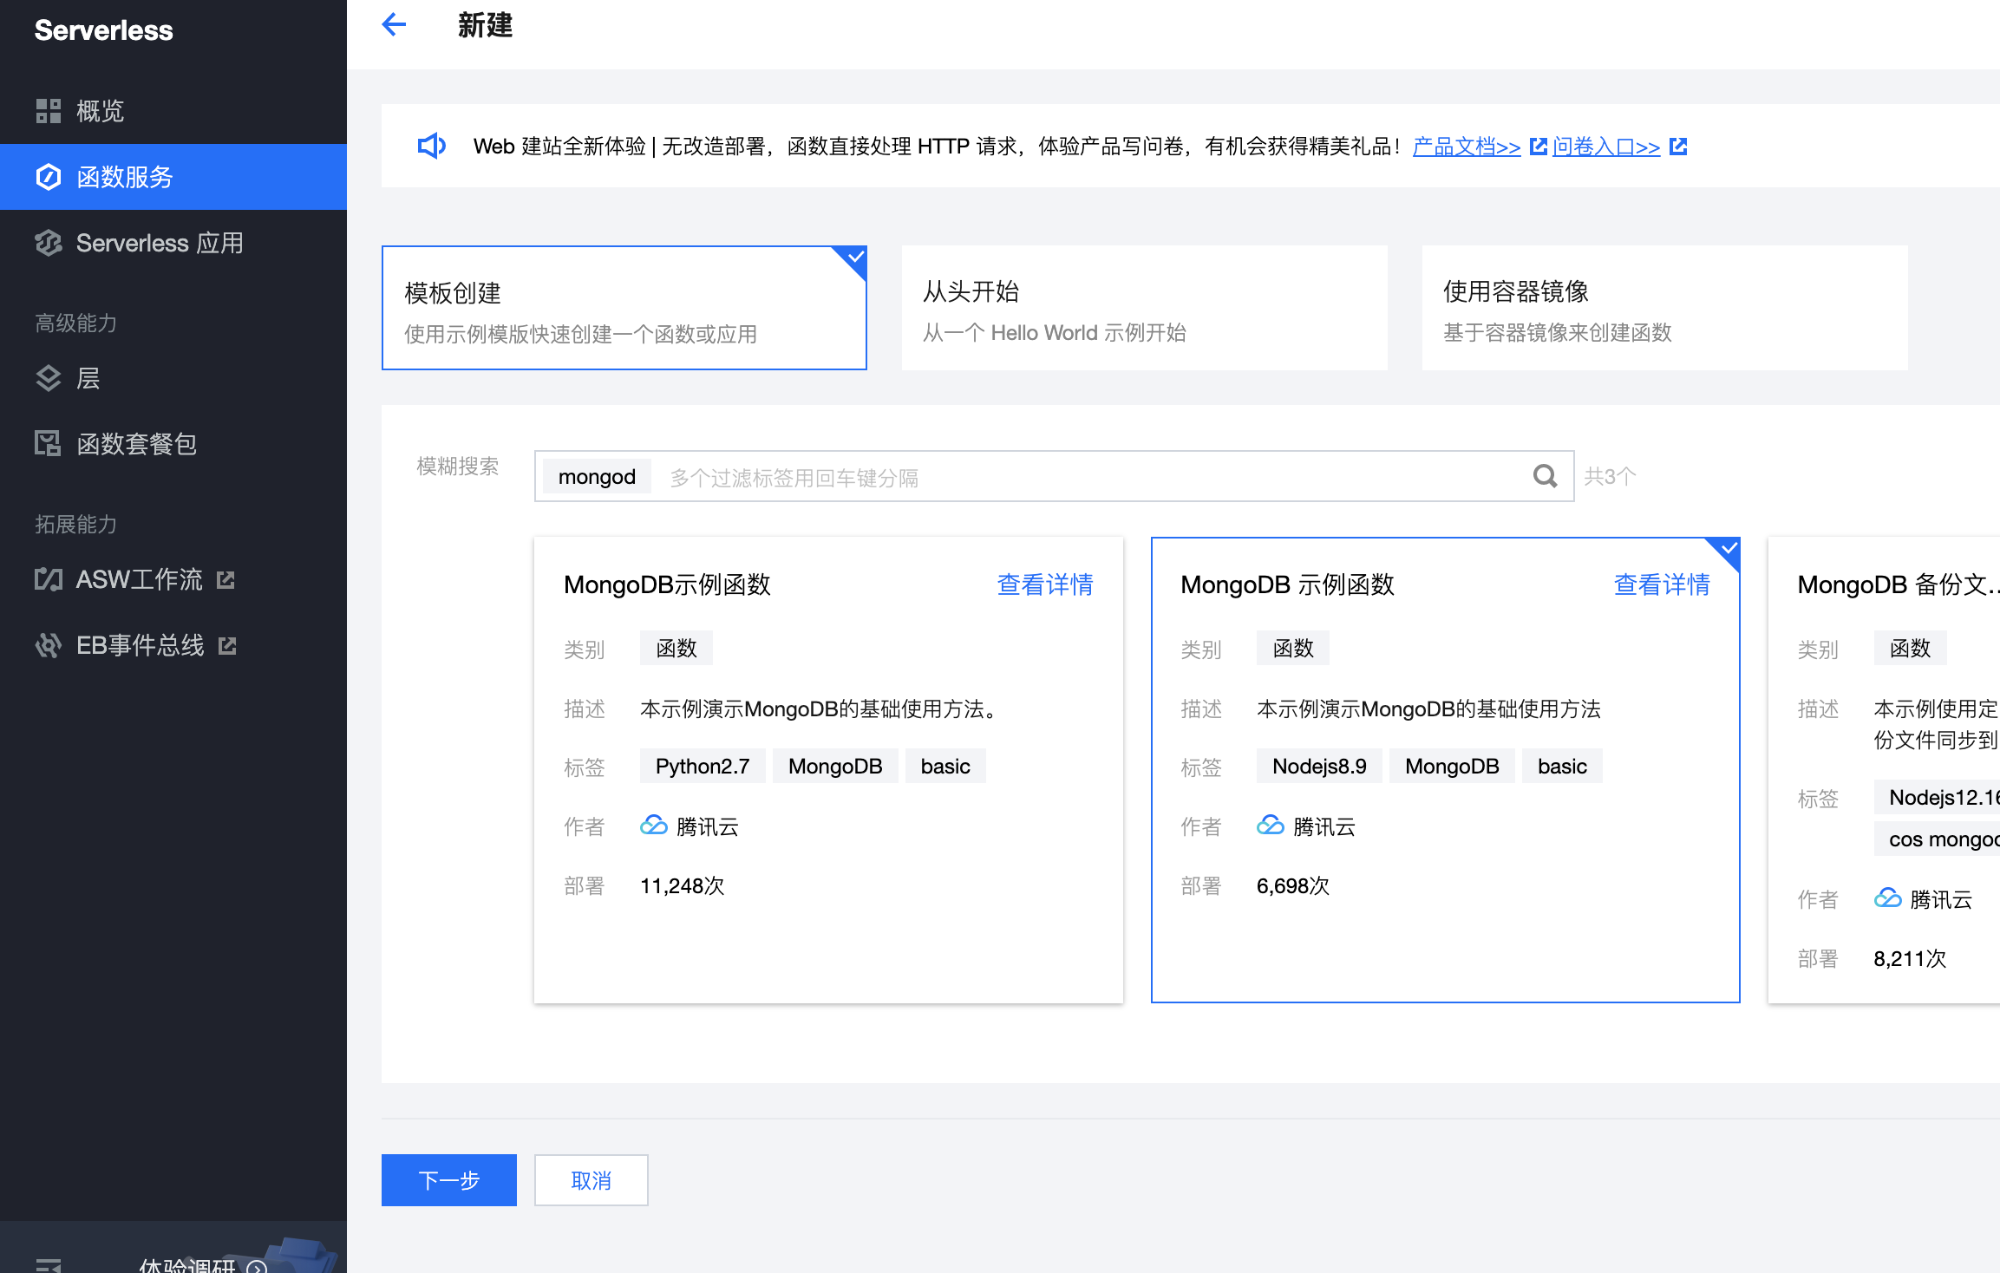This screenshot has width=2000, height=1273.
Task: Select the 使用容器镜像 creation option
Action: pos(1664,308)
